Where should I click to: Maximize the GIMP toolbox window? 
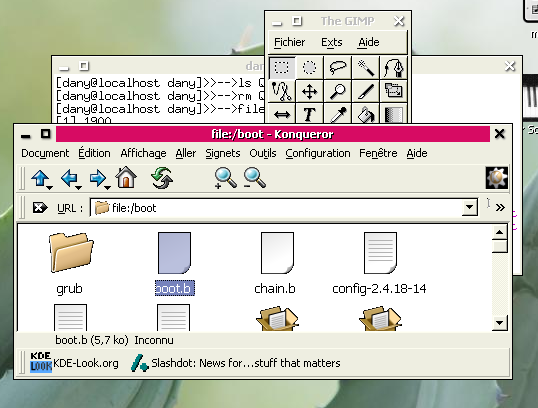(x=297, y=21)
